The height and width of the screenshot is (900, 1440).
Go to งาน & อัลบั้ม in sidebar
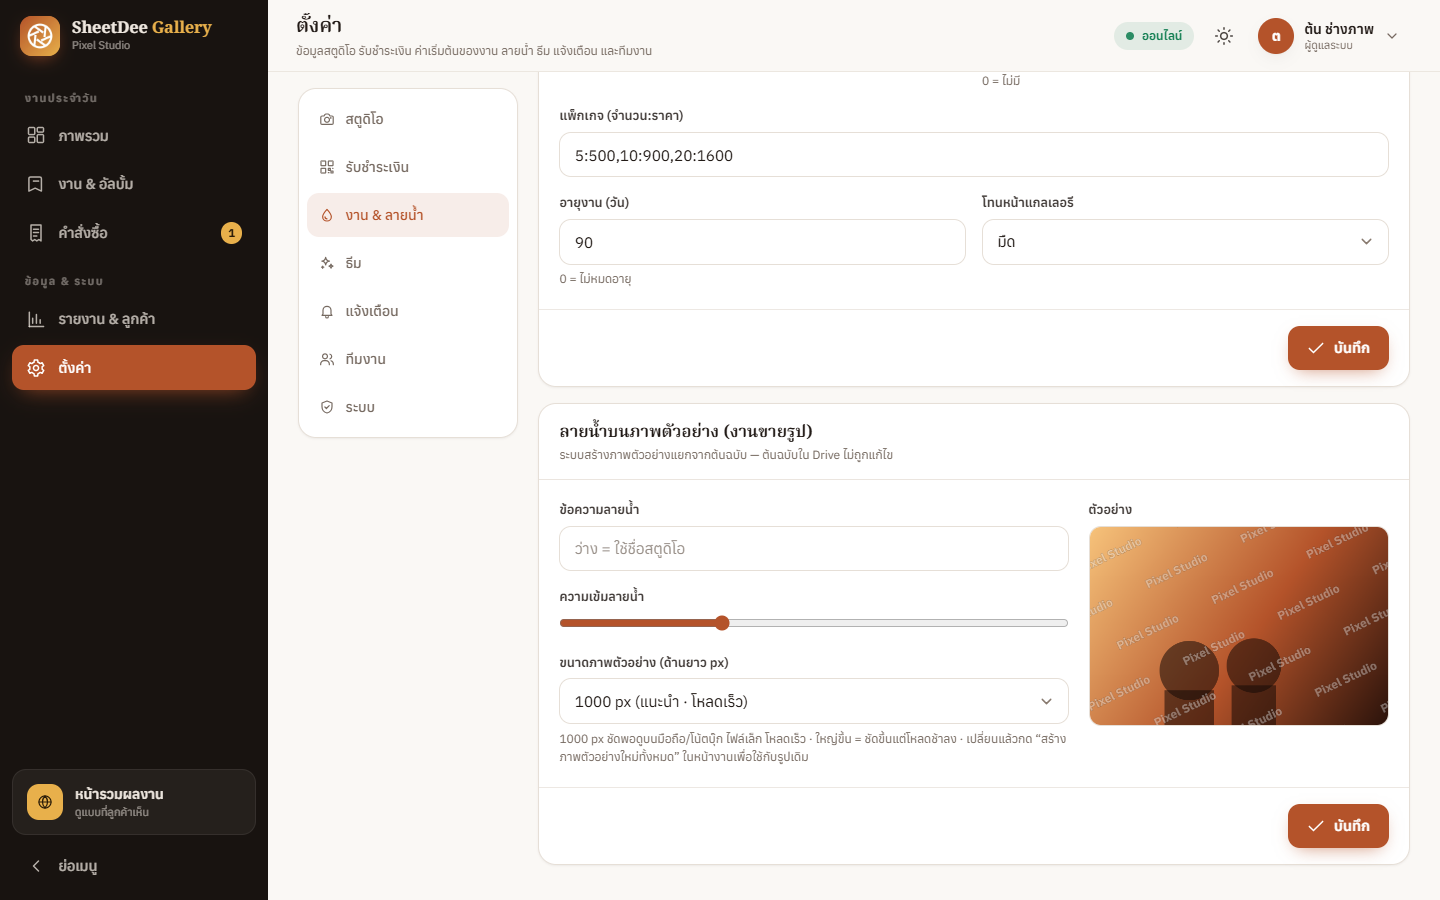click(134, 184)
